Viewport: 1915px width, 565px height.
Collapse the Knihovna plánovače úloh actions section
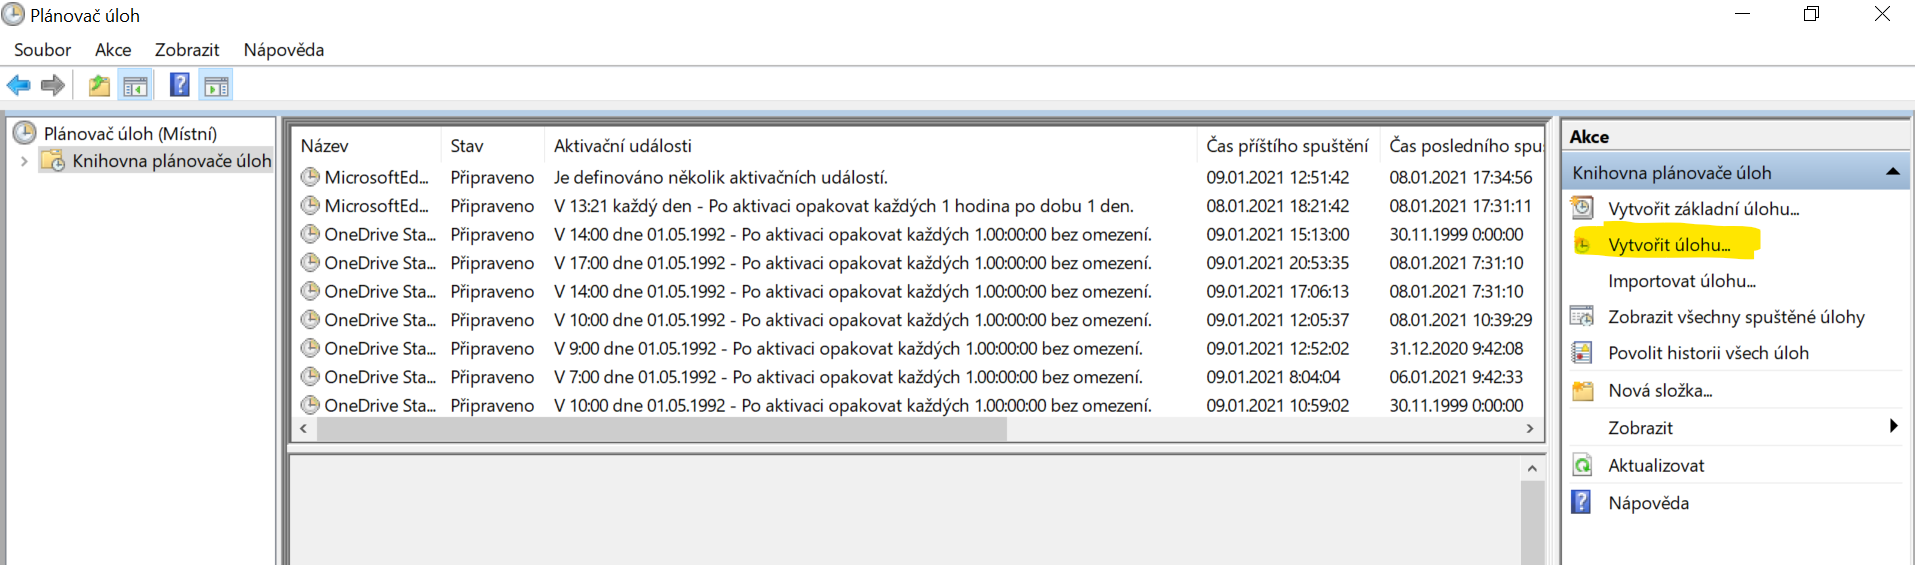1892,172
